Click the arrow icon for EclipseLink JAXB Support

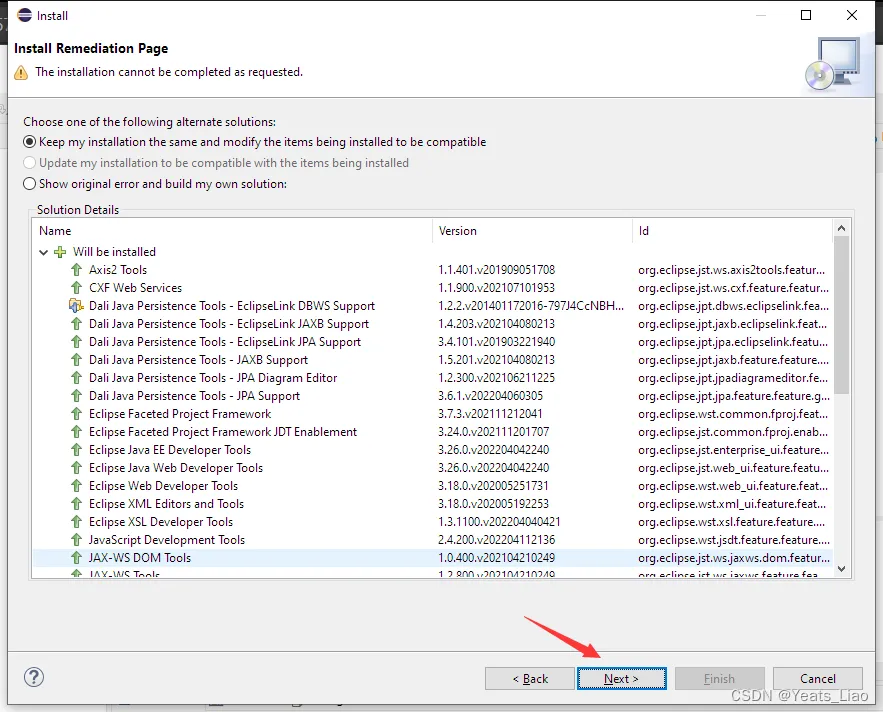click(x=76, y=324)
